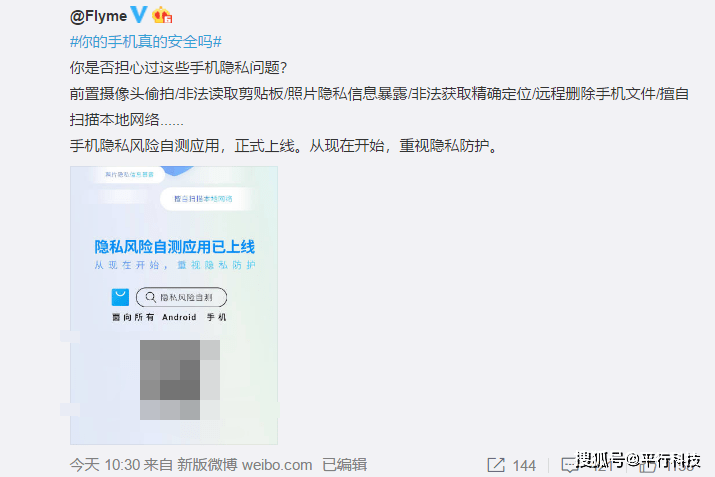Image resolution: width=715 pixels, height=477 pixels.
Task: Click the 隐私风险自测 search field in poster
Action: 181,297
